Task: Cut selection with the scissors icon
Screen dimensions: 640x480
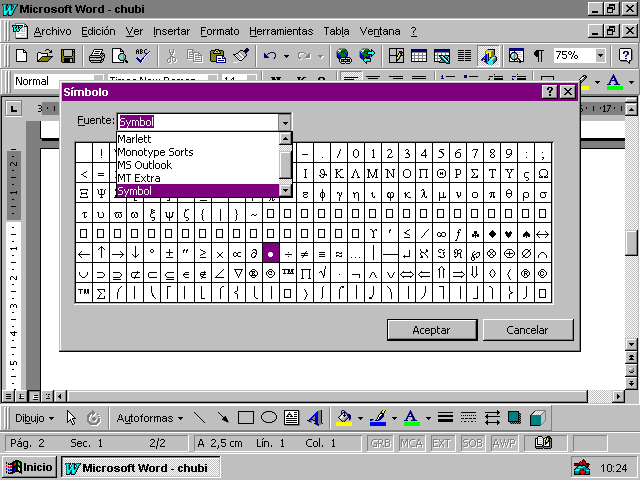Action: [172, 56]
